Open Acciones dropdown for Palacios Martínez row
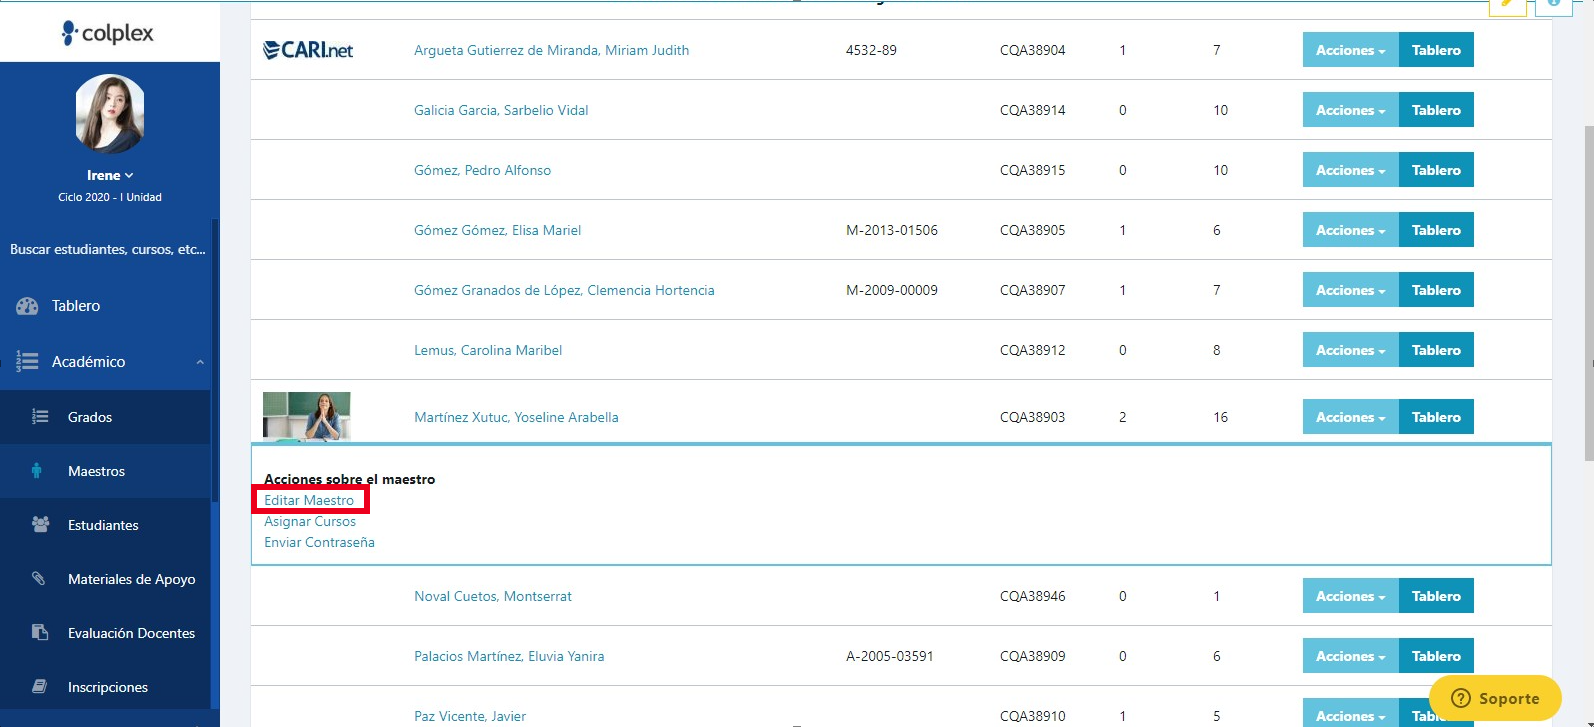Viewport: 1594px width, 727px height. [x=1350, y=656]
